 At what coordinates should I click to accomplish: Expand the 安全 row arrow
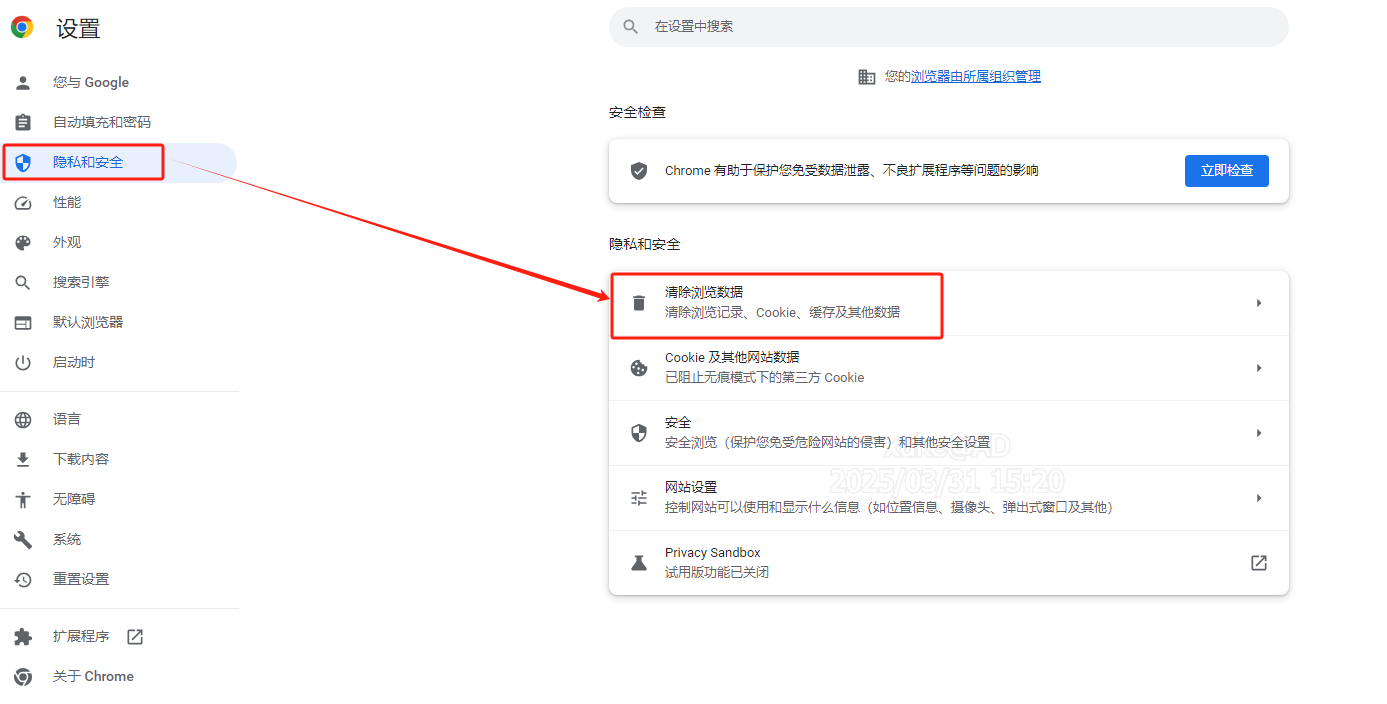tap(1259, 433)
